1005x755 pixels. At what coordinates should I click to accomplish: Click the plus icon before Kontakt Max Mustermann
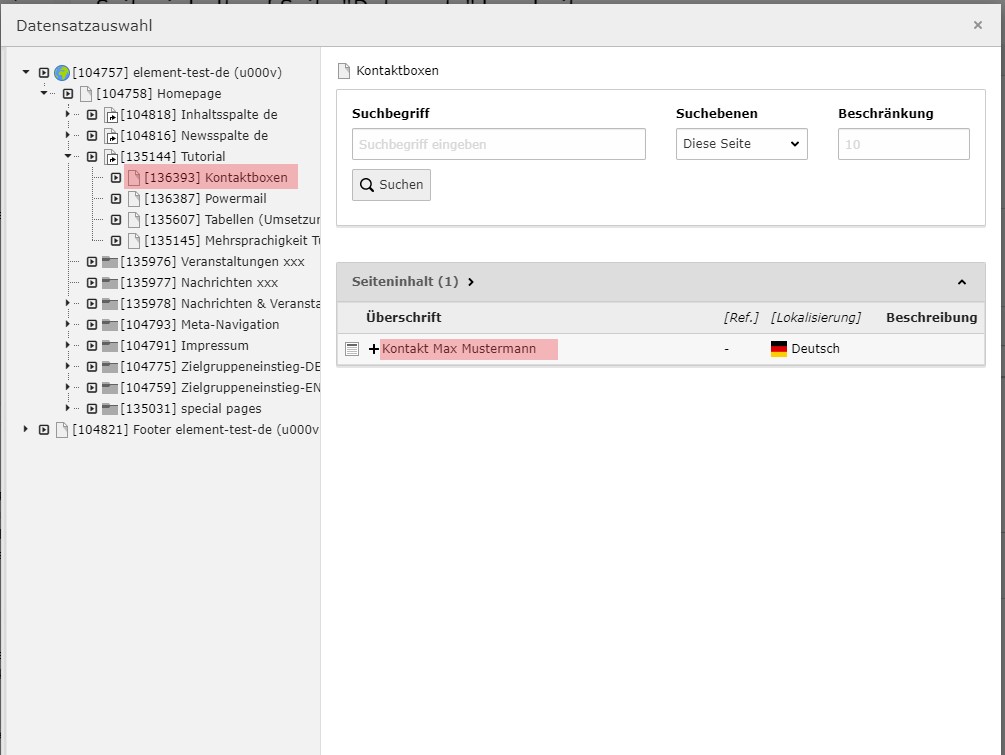374,349
